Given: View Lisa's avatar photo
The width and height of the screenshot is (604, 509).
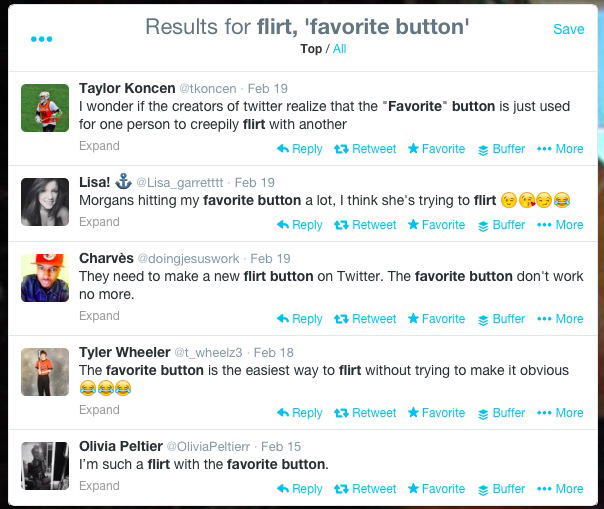Looking at the screenshot, I should pos(45,202).
